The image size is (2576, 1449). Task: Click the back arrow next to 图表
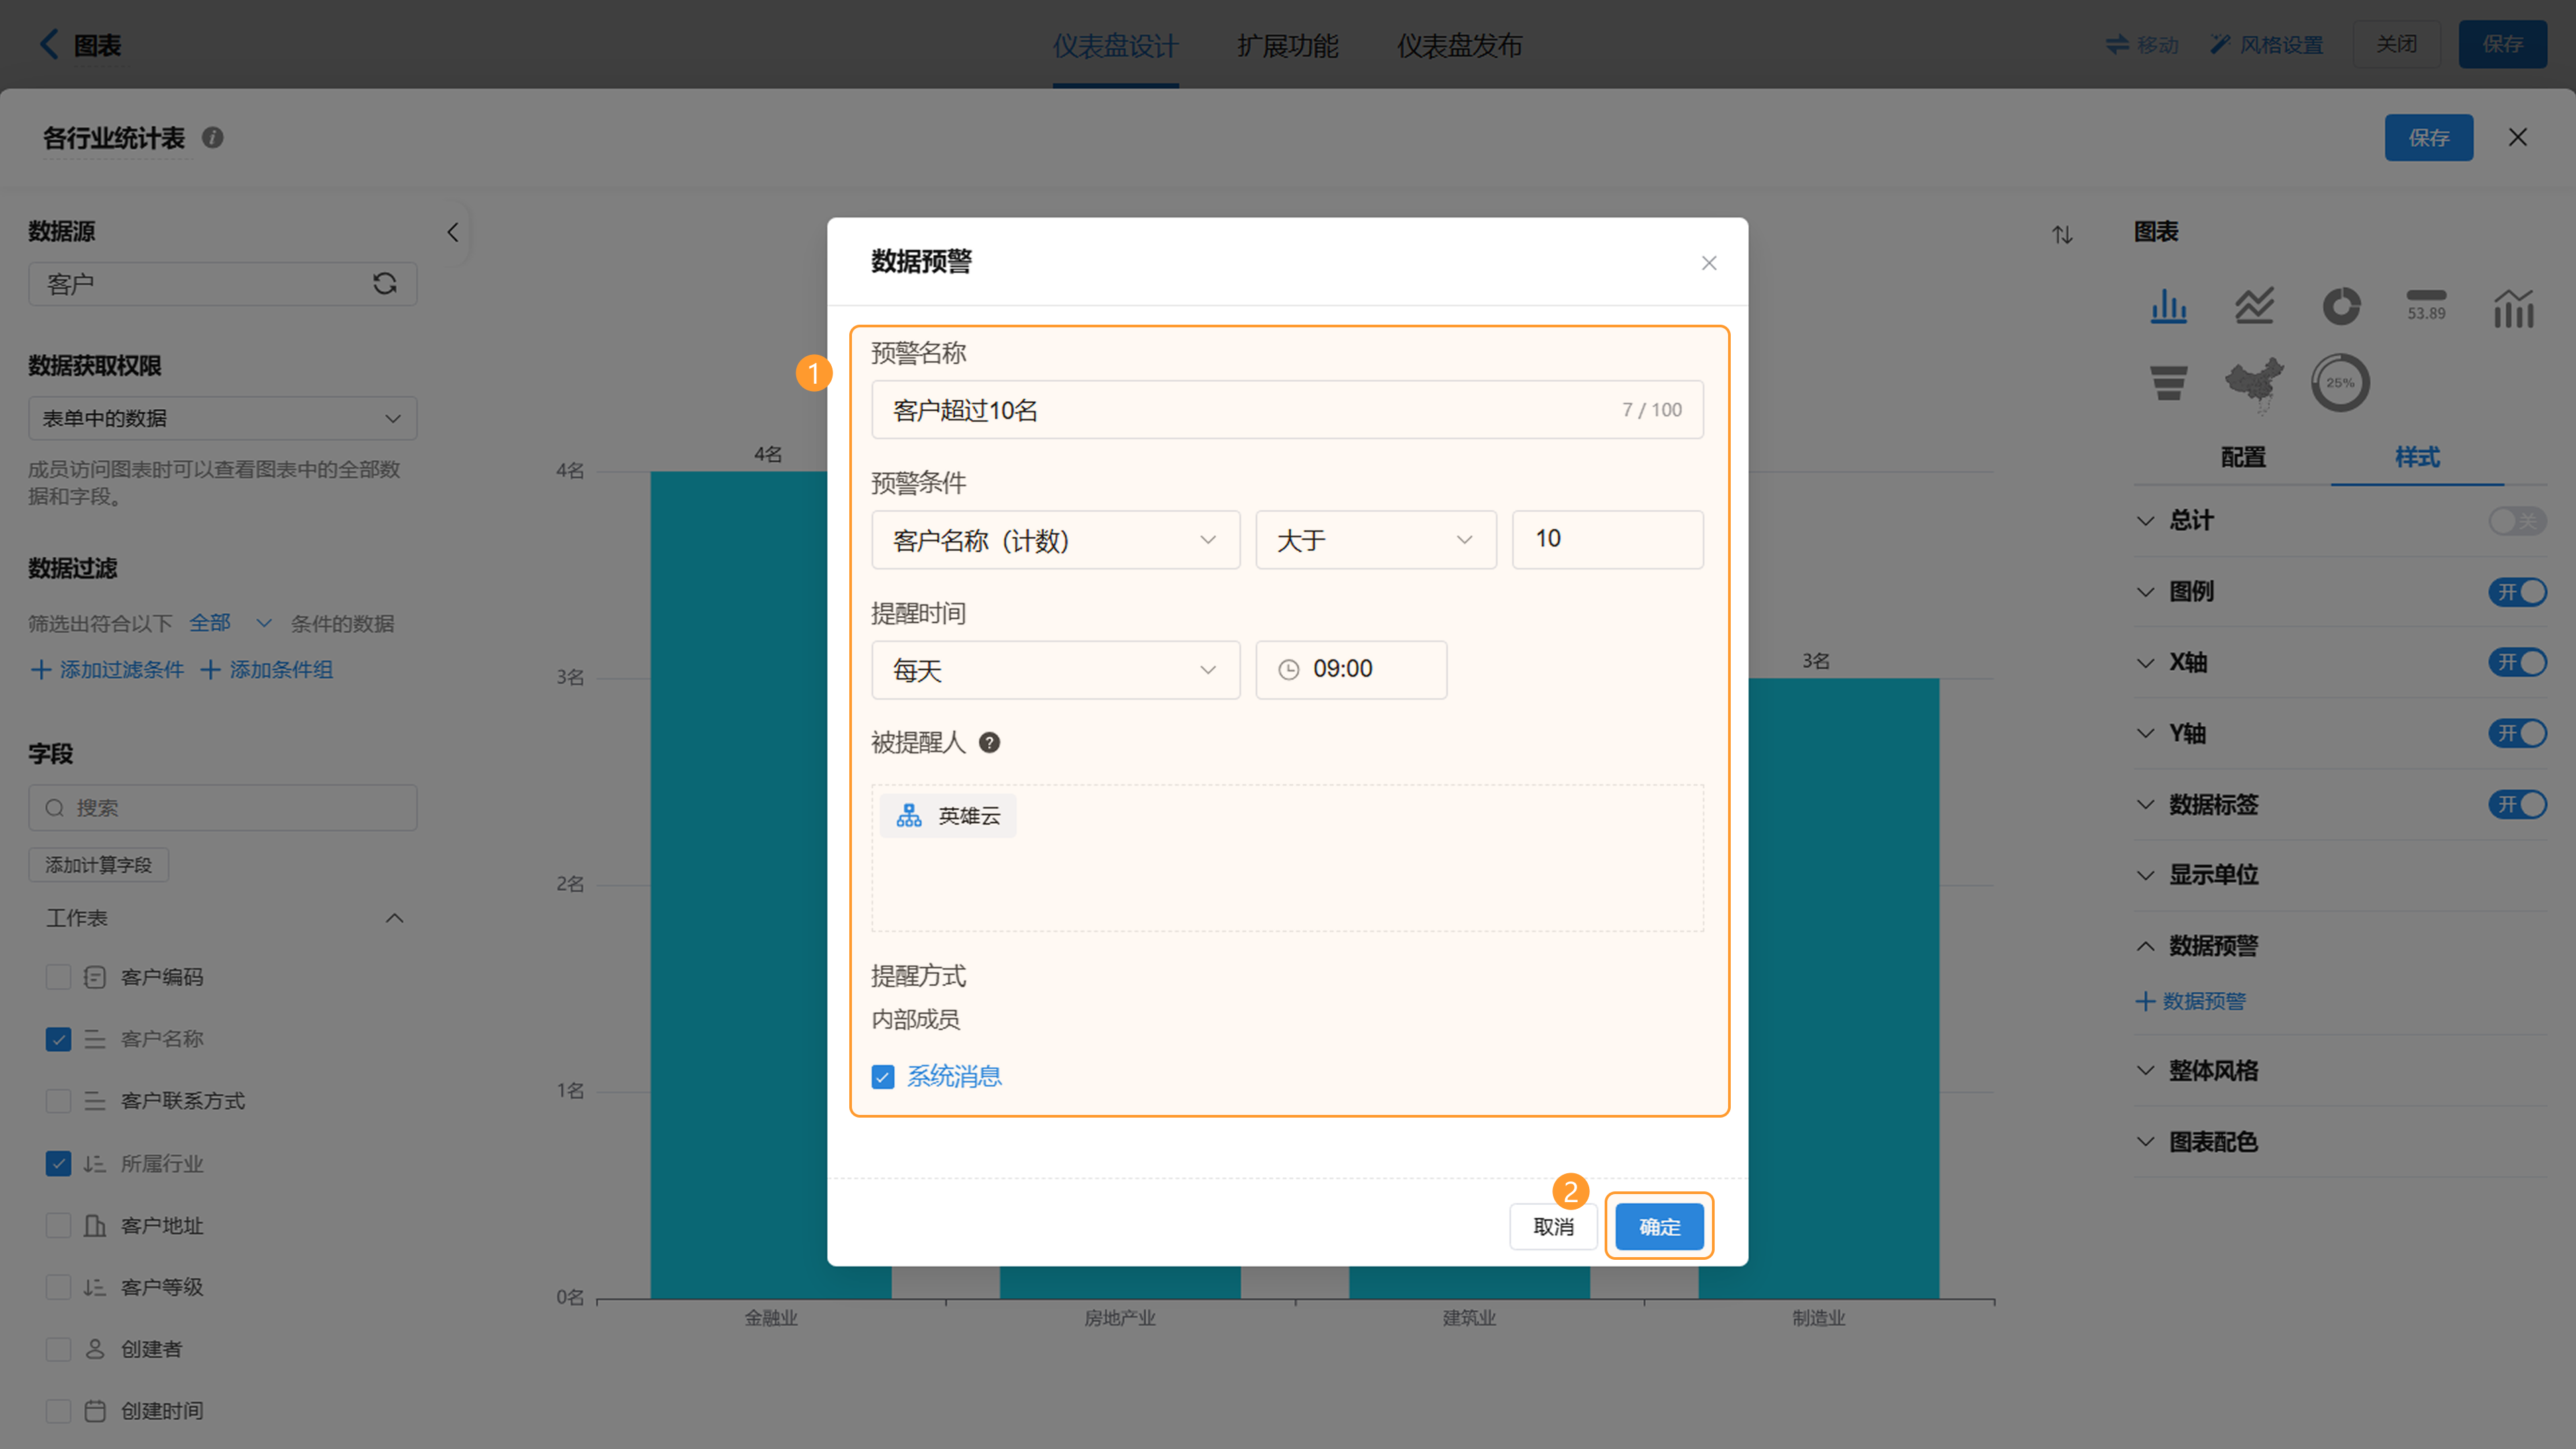48,44
